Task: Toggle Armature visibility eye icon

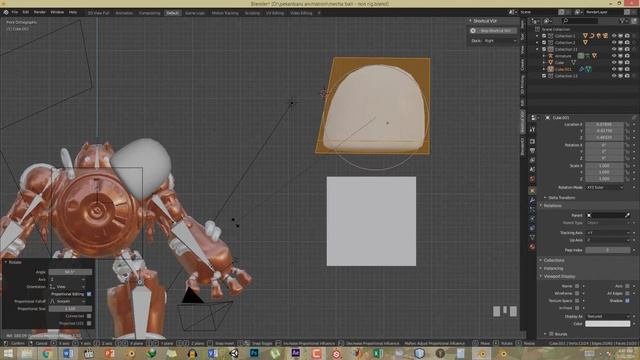Action: [614, 56]
